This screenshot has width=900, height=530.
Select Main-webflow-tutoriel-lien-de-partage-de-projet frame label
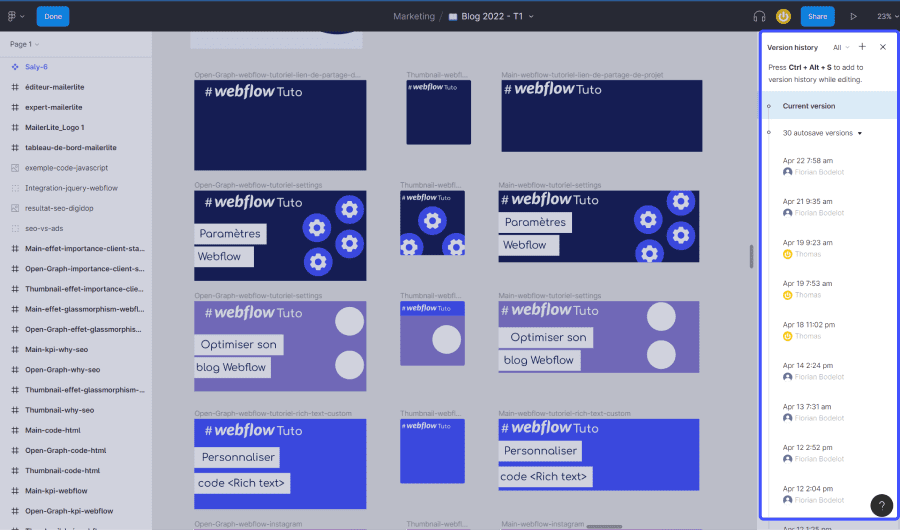pyautogui.click(x=582, y=75)
